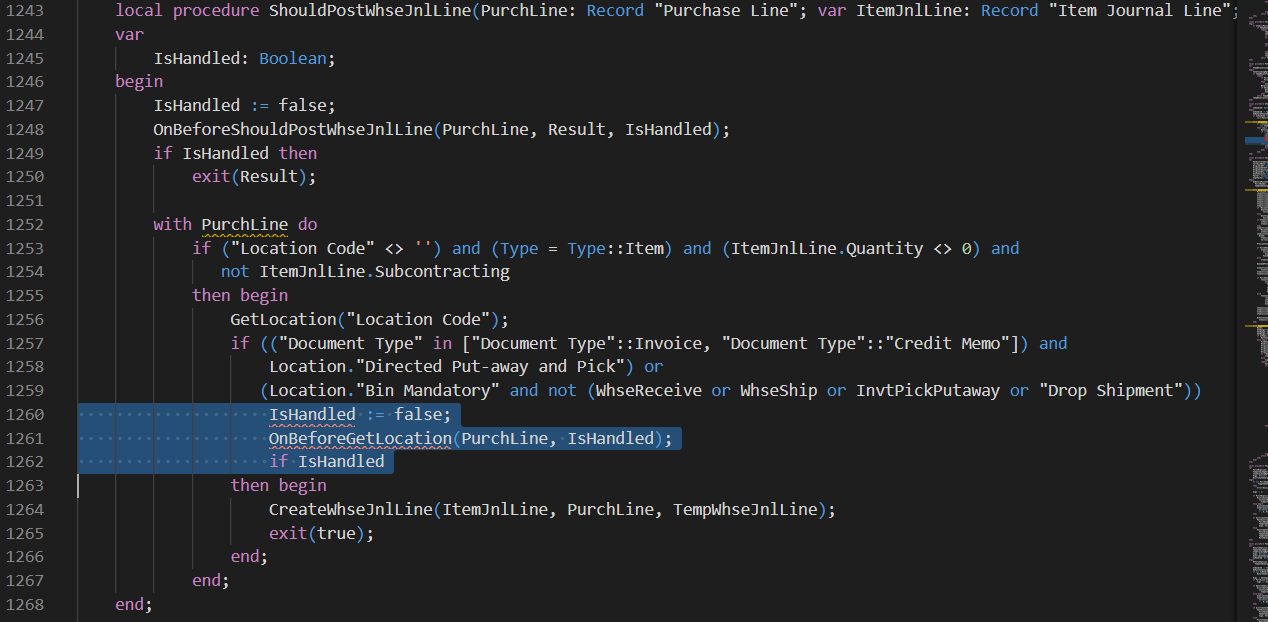Click the begin keyword on line 1246

[139, 82]
